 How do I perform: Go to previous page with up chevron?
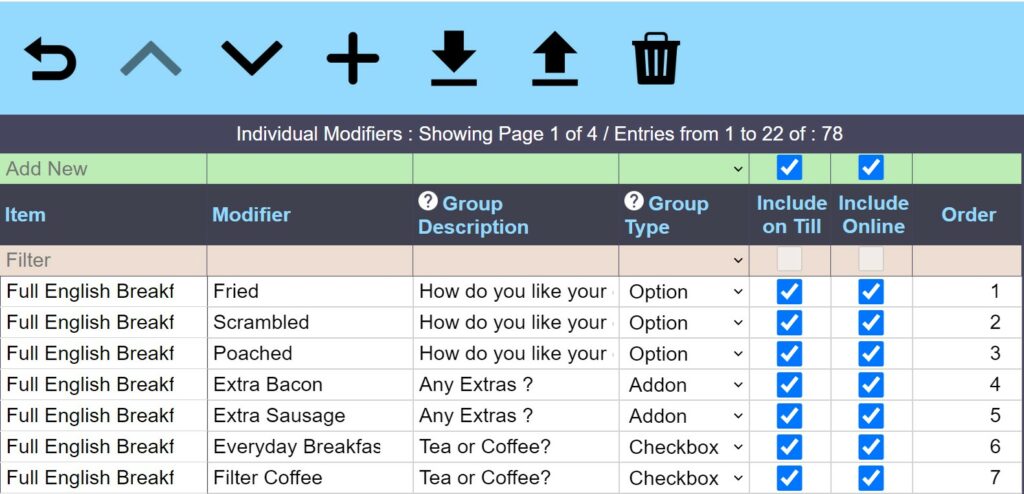[151, 60]
